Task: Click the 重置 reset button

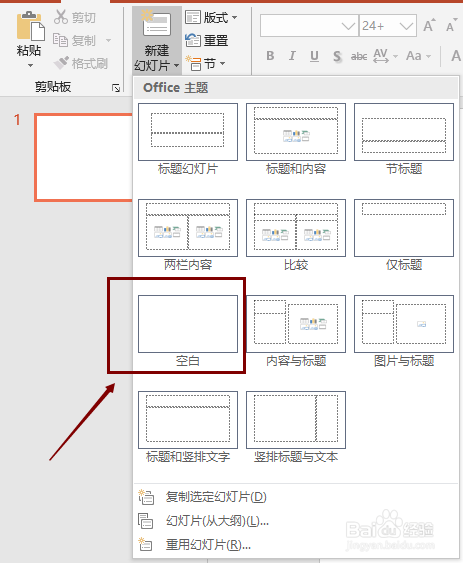Action: tap(207, 40)
